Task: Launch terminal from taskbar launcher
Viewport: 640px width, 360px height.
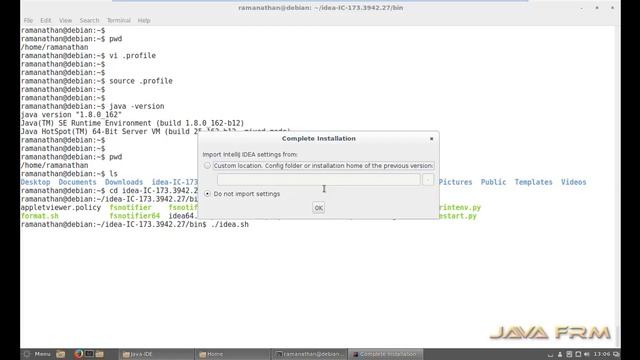Action: coord(89,354)
